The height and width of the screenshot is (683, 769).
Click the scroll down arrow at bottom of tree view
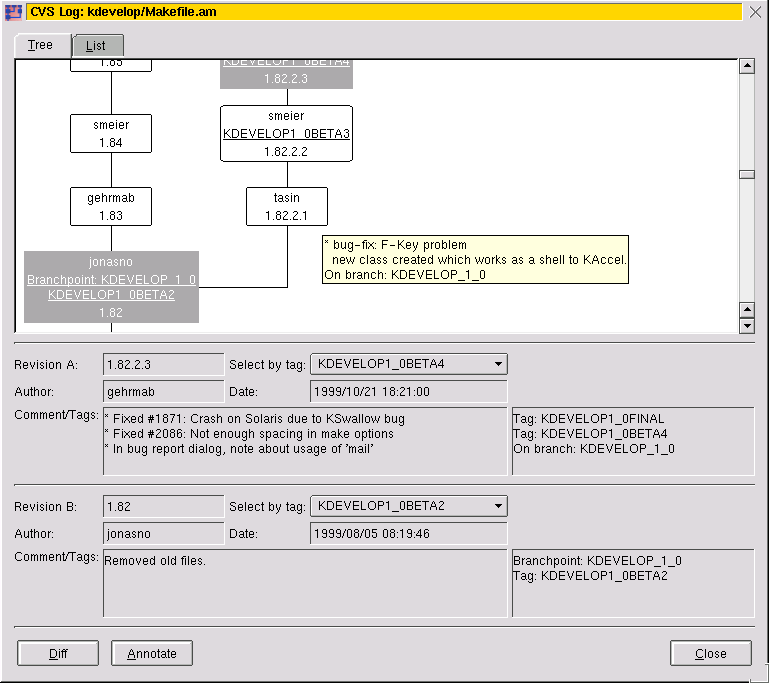point(746,326)
